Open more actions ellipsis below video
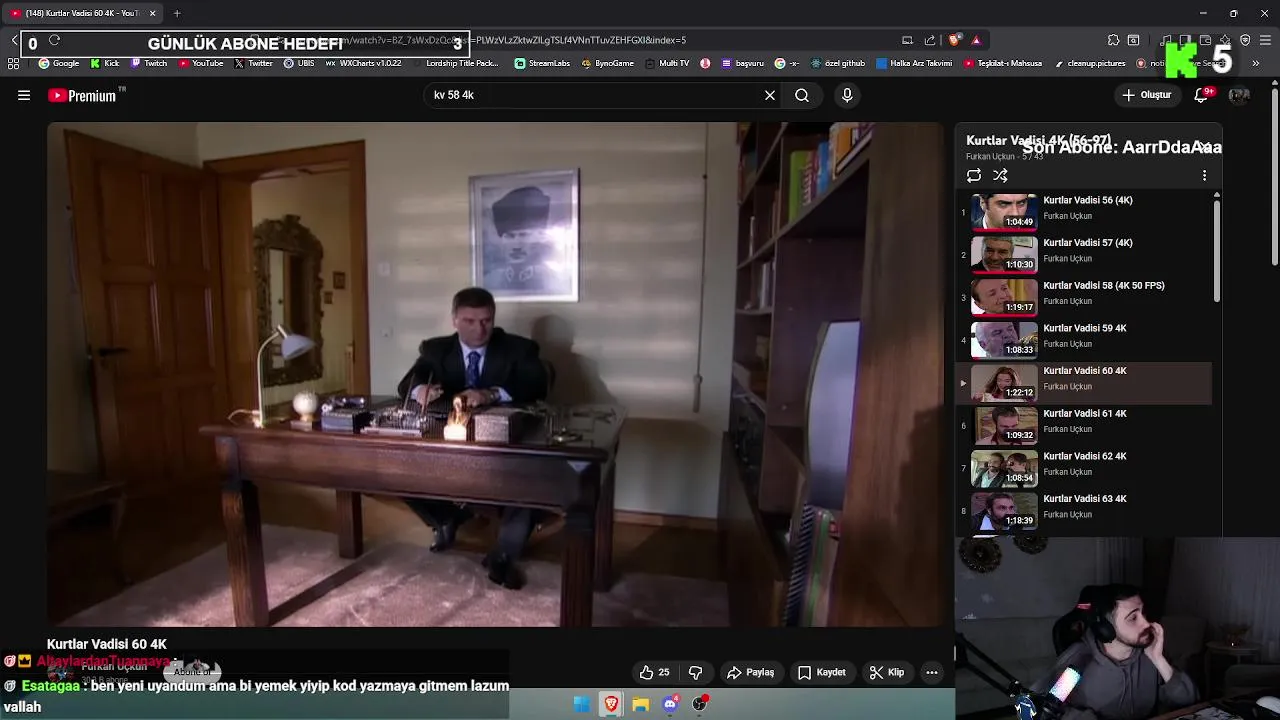Image resolution: width=1280 pixels, height=720 pixels. [x=932, y=672]
